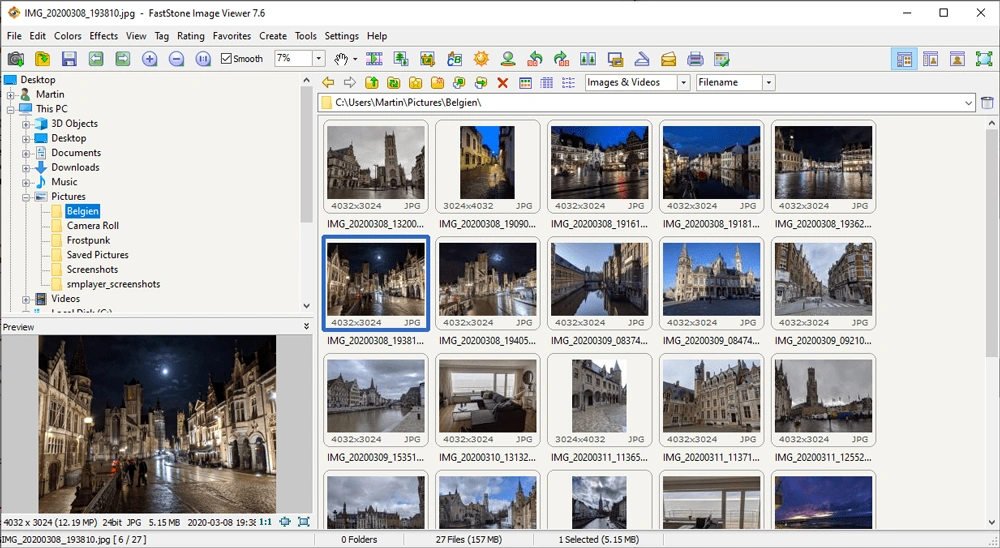Viewport: 1000px width, 548px height.
Task: Open the Effects menu
Action: [x=103, y=36]
